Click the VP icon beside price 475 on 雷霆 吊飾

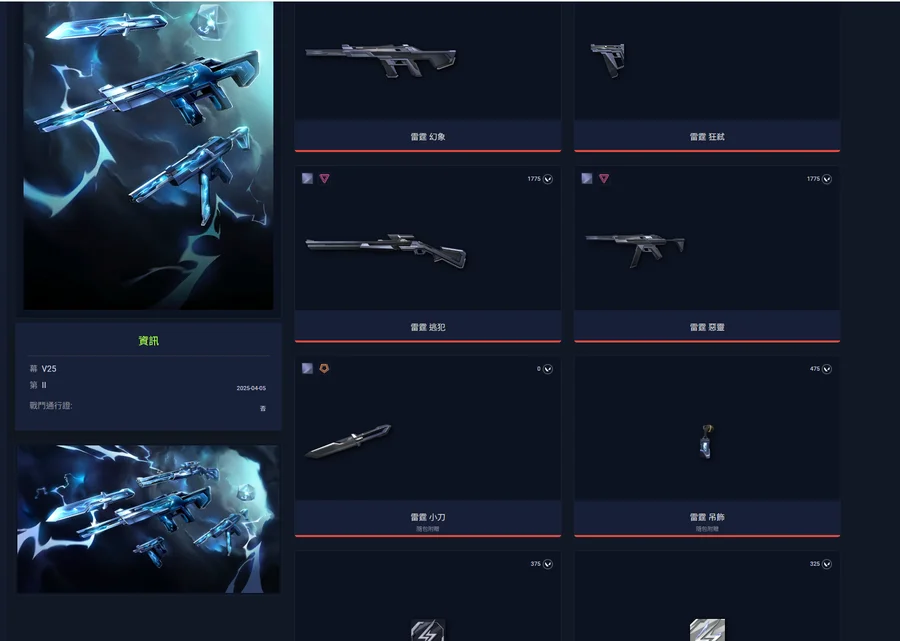pos(827,369)
